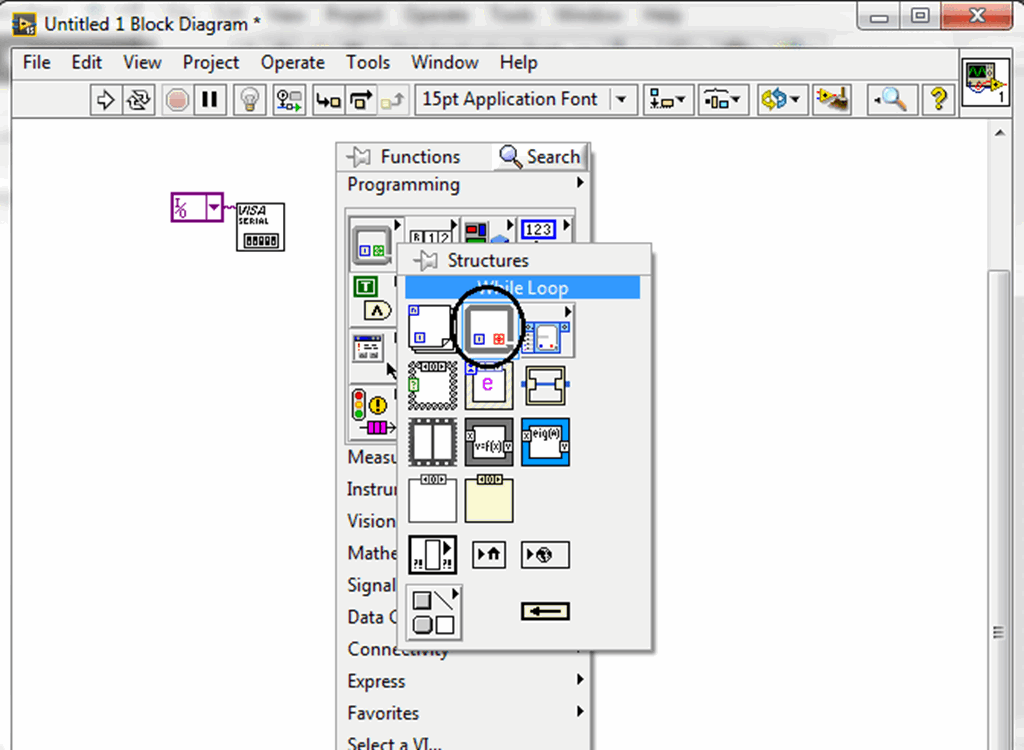Toggle Run Continuously mode
1024x750 pixels.
point(138,99)
